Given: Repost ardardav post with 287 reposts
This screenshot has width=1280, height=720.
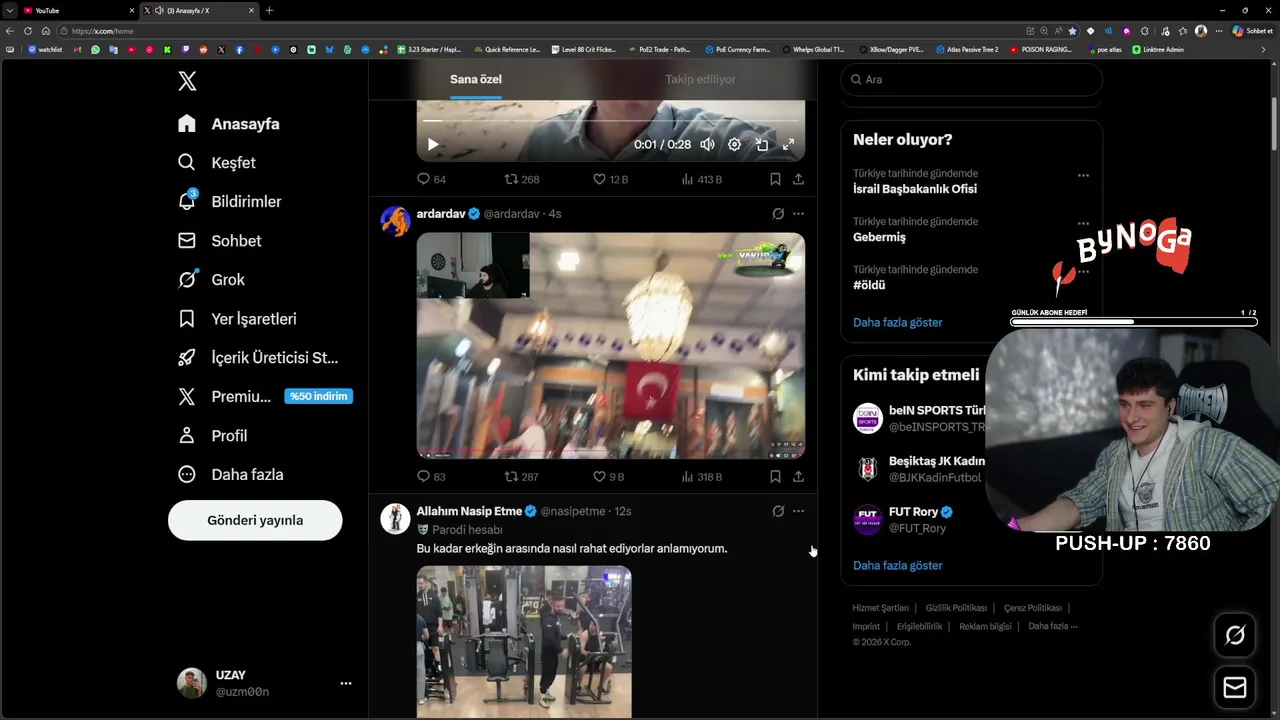Looking at the screenshot, I should coord(522,477).
